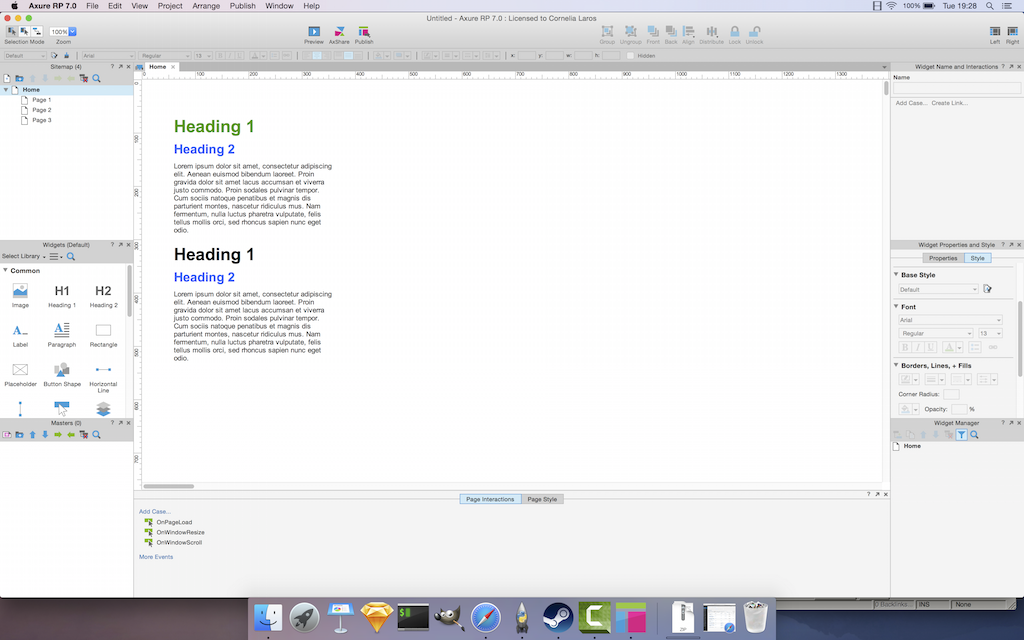Viewport: 1024px width, 640px height.
Task: Select the Image widget in library
Action: click(x=20, y=295)
